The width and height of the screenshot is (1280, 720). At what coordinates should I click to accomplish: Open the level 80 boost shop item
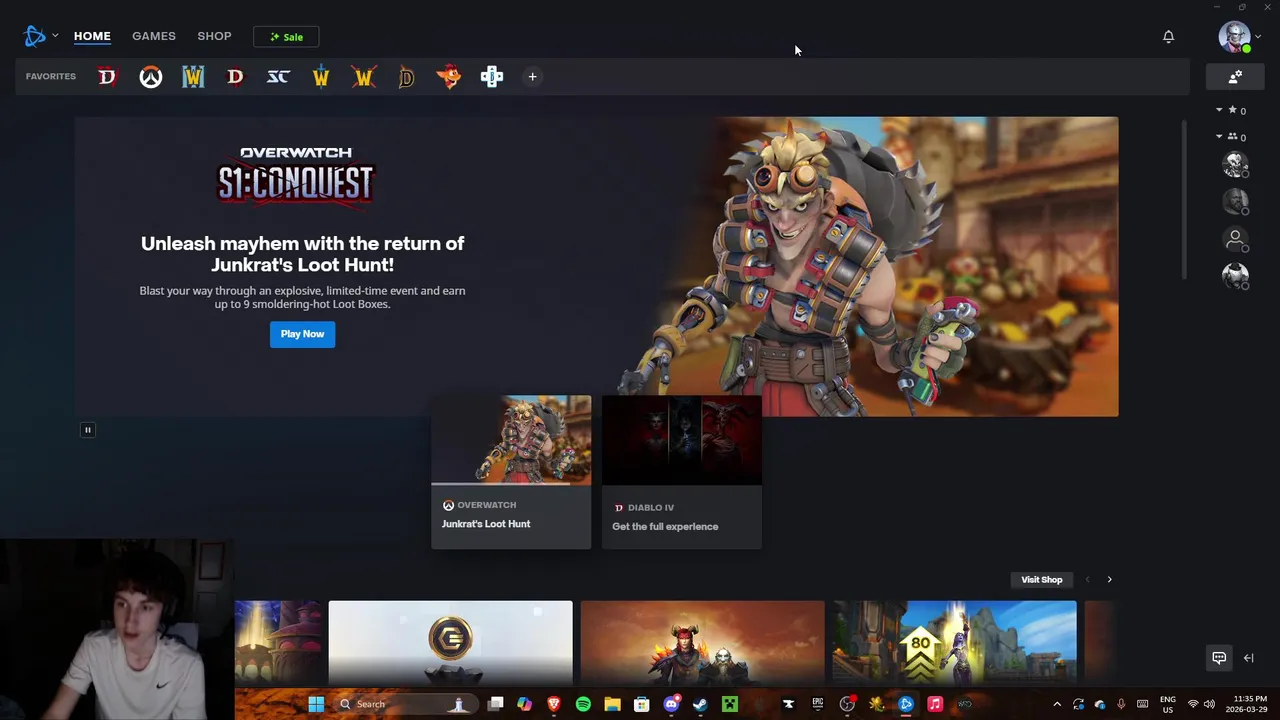click(x=955, y=643)
